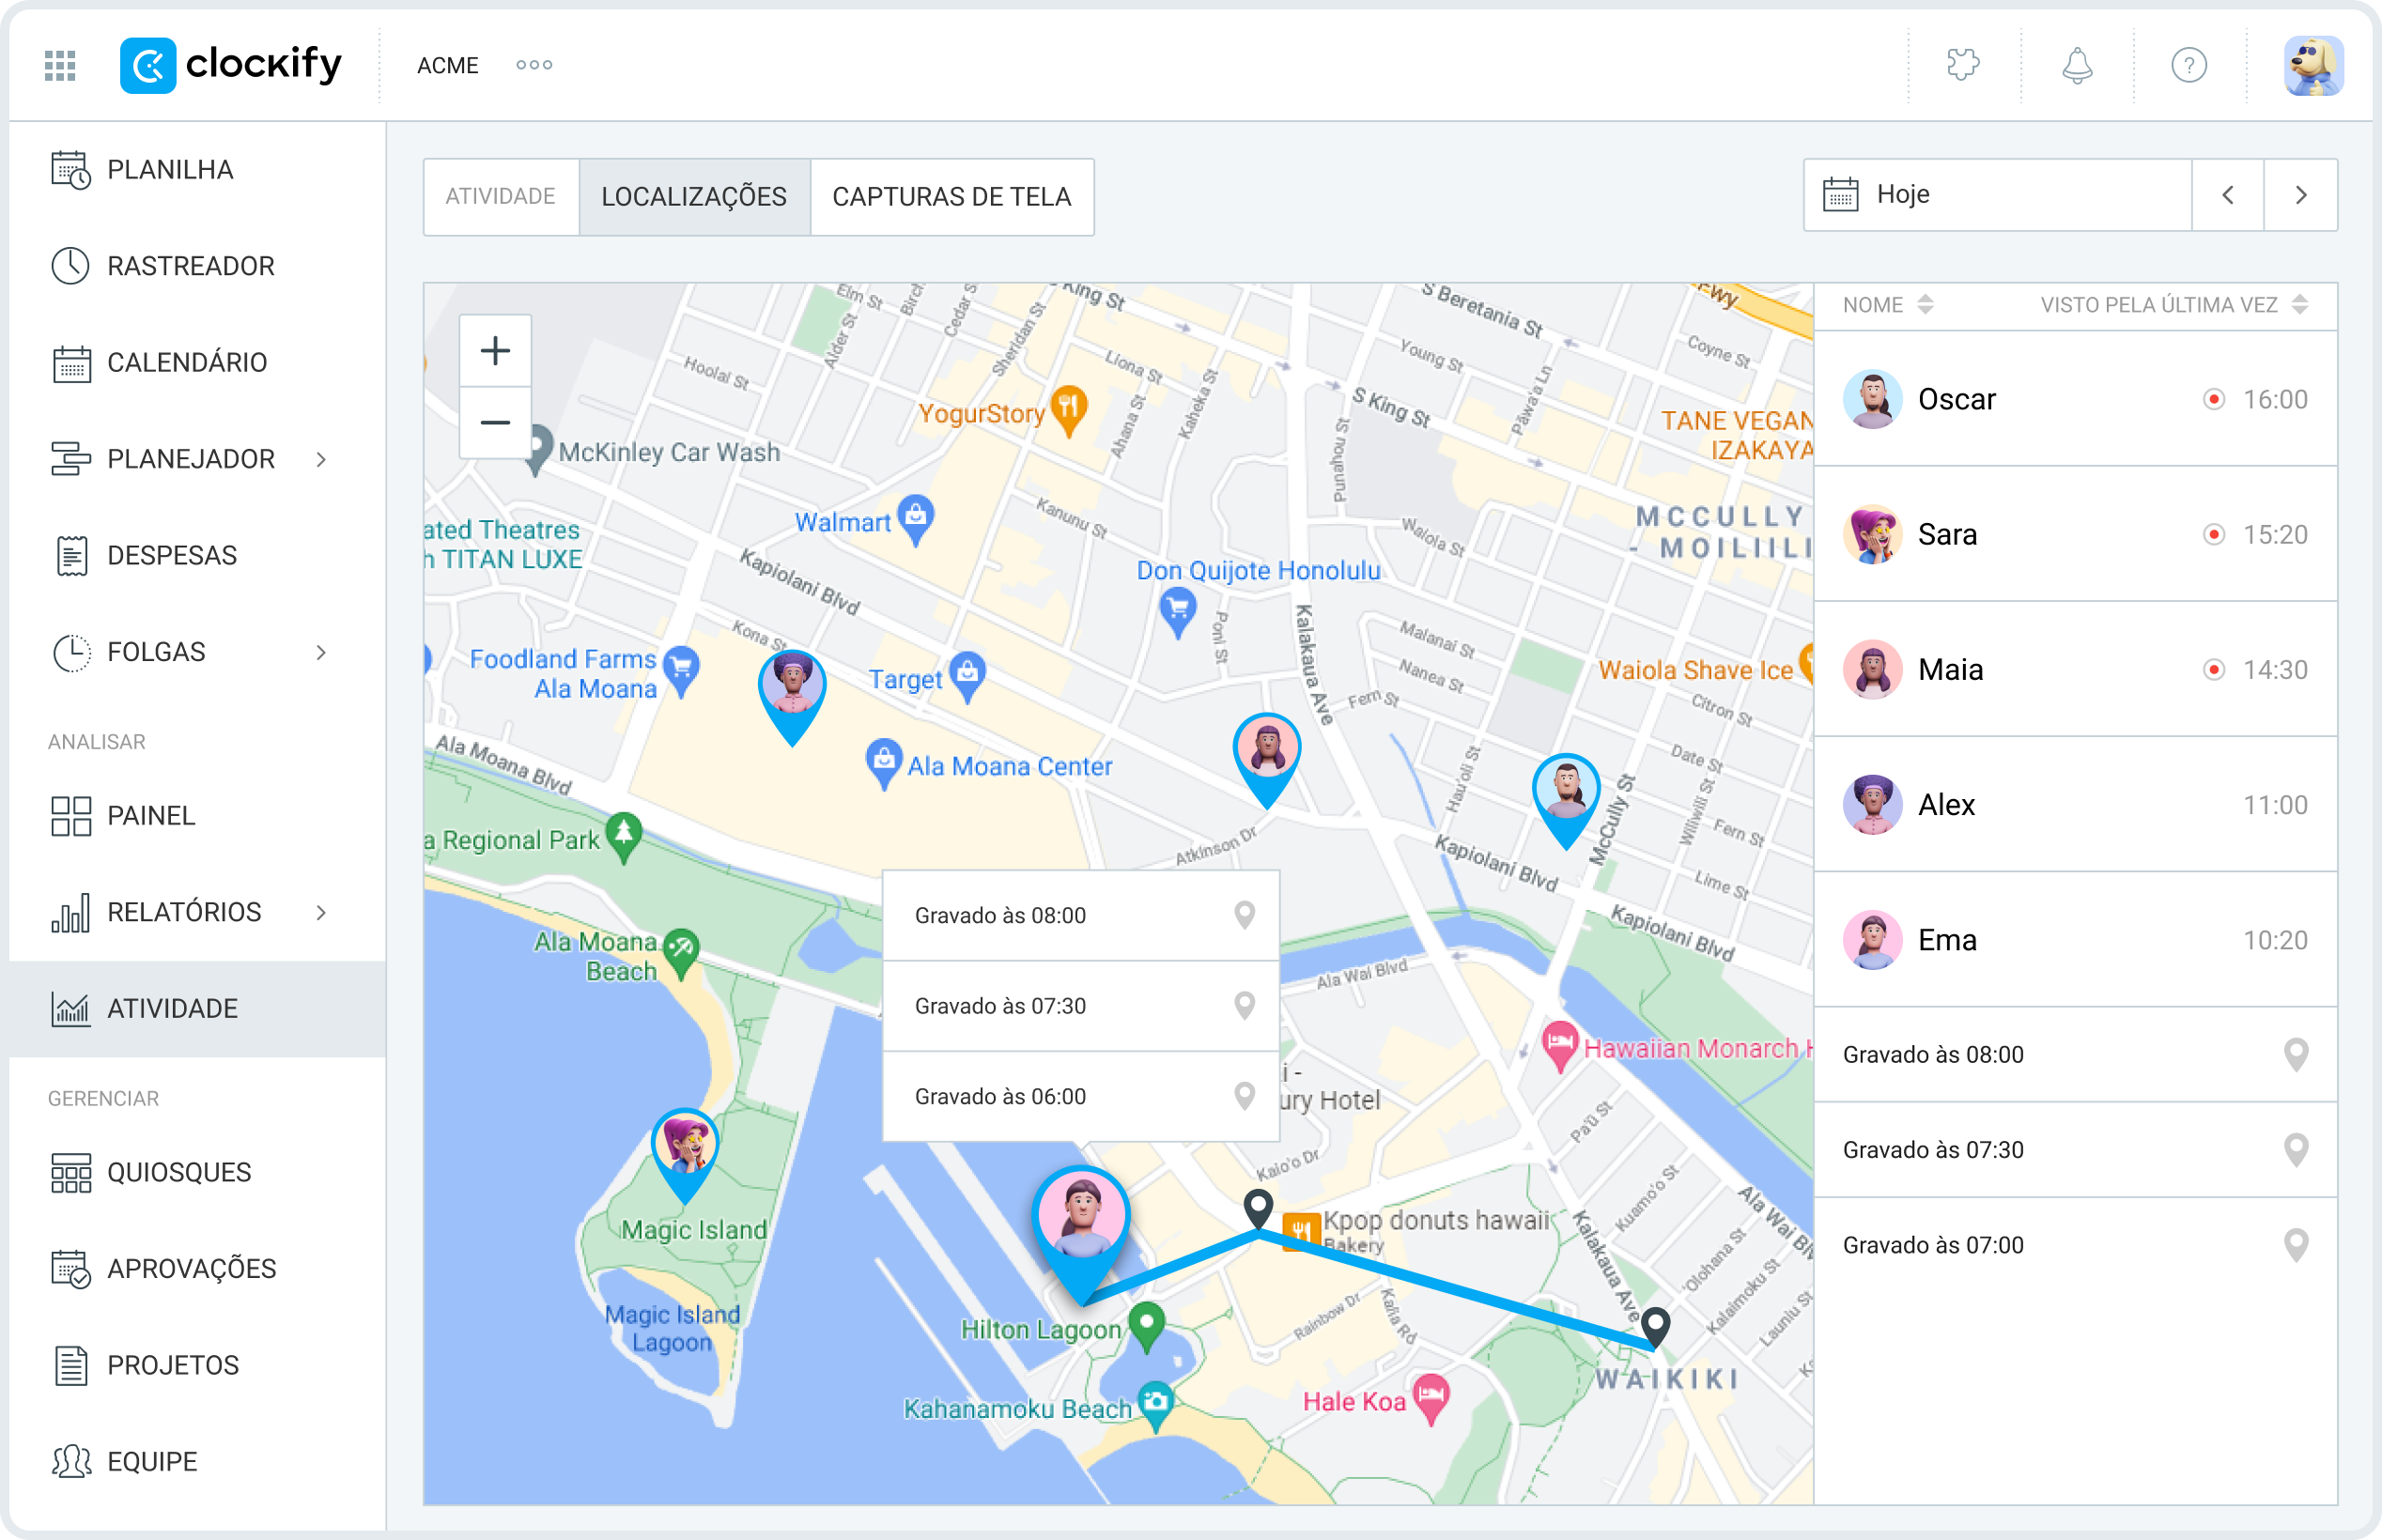Advance to the next day with the arrow
Image resolution: width=2382 pixels, height=1540 pixels.
pos(2302,195)
